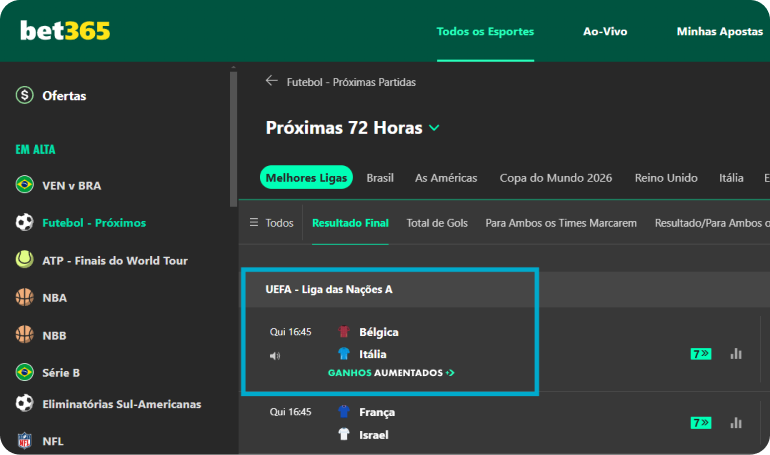Open 7 more markets for Bélgica v Itália

tap(701, 353)
